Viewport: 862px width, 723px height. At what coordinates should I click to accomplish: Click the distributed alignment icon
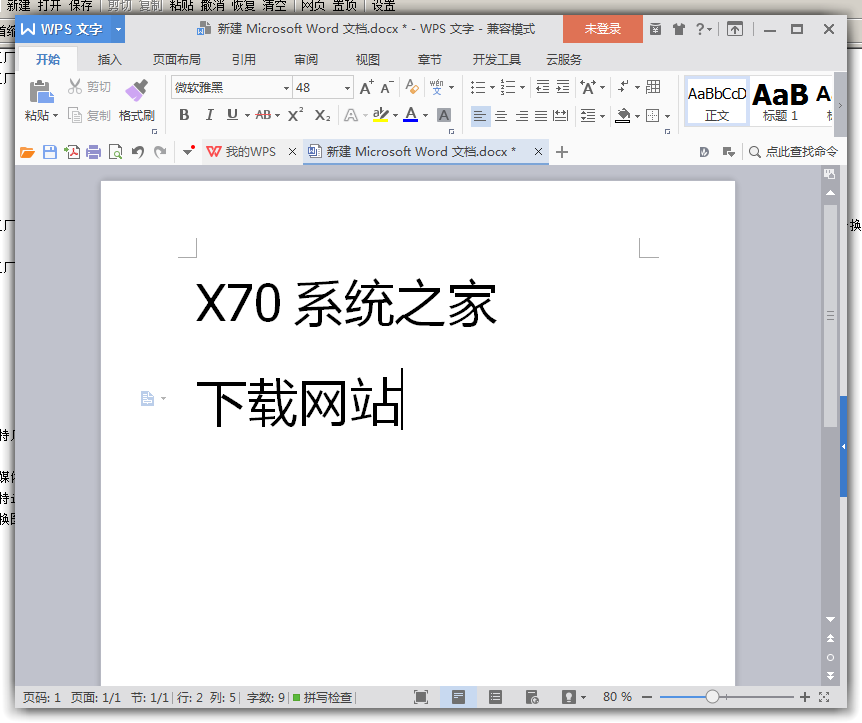560,115
